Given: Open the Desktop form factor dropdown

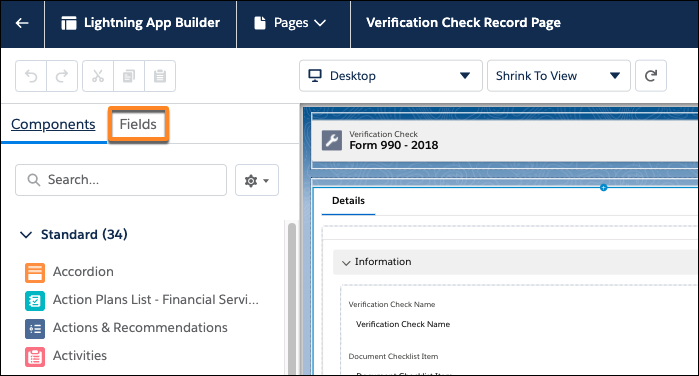Looking at the screenshot, I should pyautogui.click(x=391, y=76).
